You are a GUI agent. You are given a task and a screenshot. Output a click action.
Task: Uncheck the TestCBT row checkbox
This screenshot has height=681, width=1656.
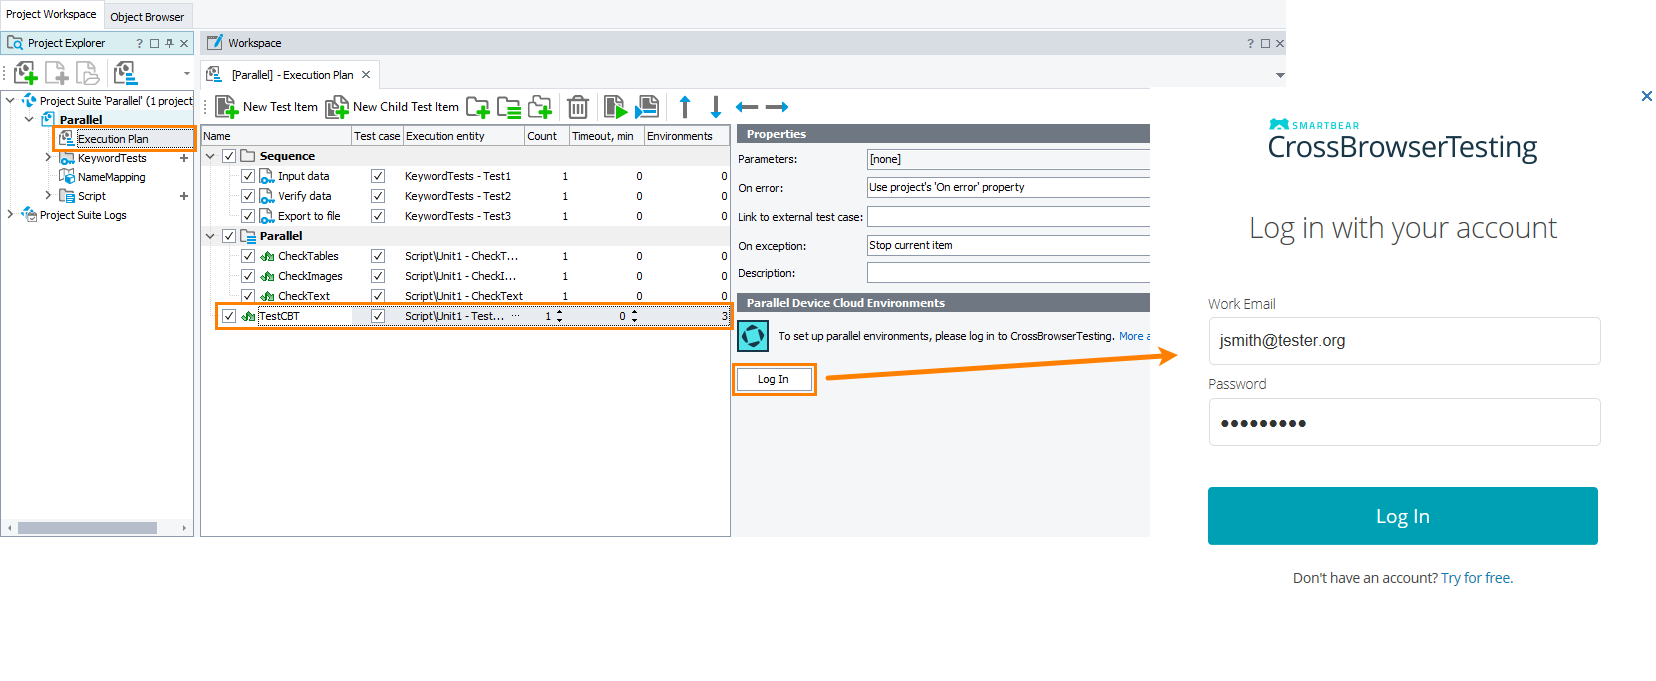[229, 316]
